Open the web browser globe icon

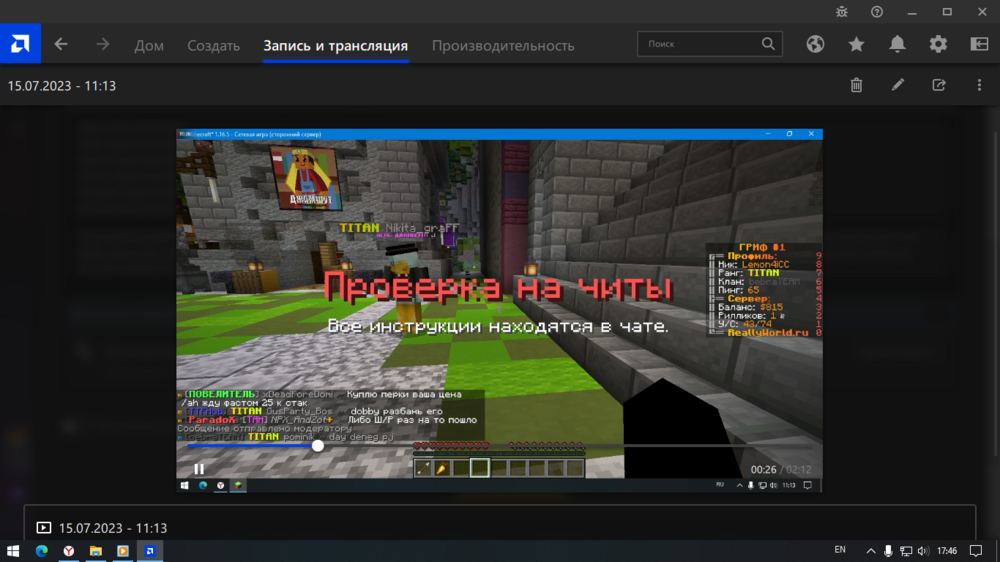click(815, 44)
